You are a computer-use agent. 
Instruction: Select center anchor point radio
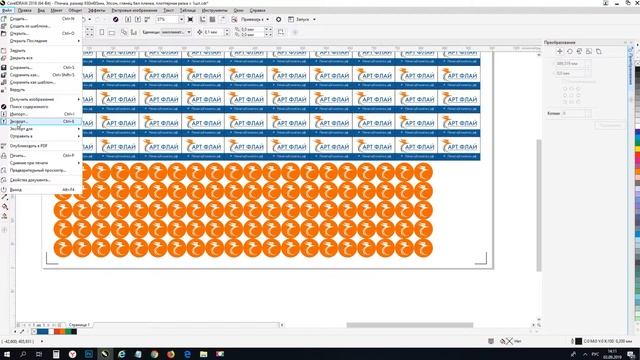tap(572, 95)
